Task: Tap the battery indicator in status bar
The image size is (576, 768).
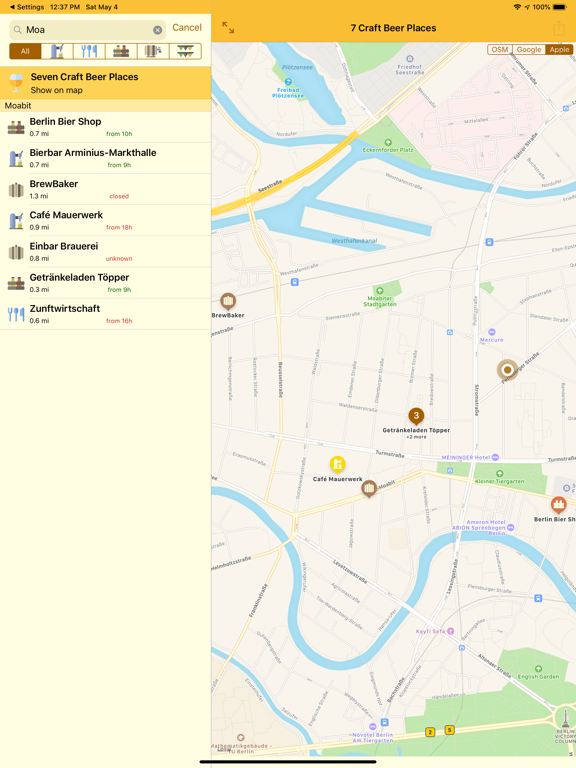Action: [x=559, y=7]
